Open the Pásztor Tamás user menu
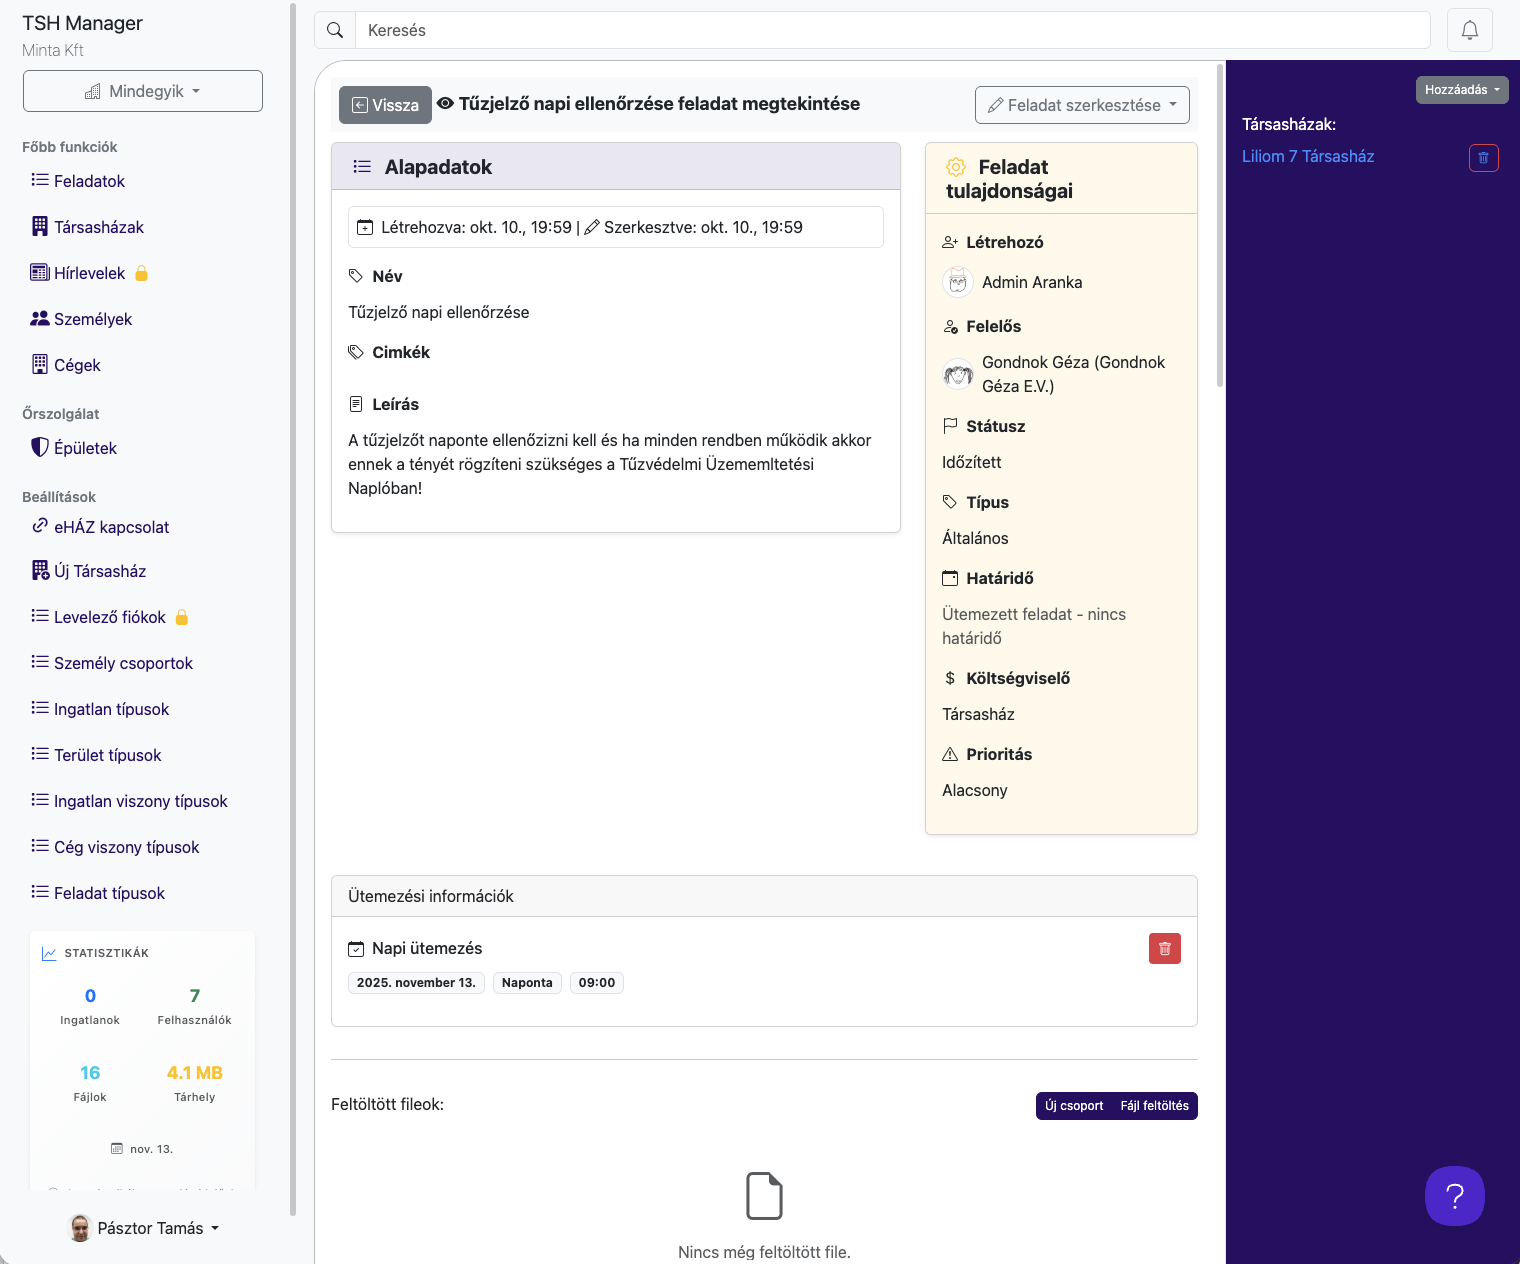 coord(145,1228)
